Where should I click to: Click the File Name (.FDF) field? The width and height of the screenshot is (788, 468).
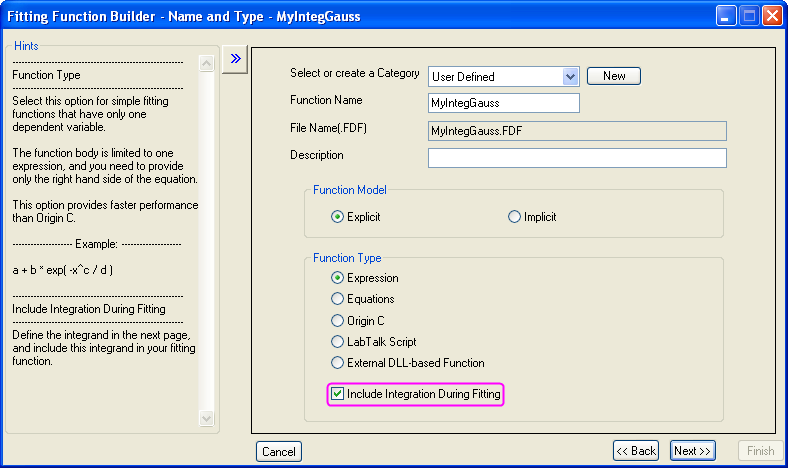(576, 131)
